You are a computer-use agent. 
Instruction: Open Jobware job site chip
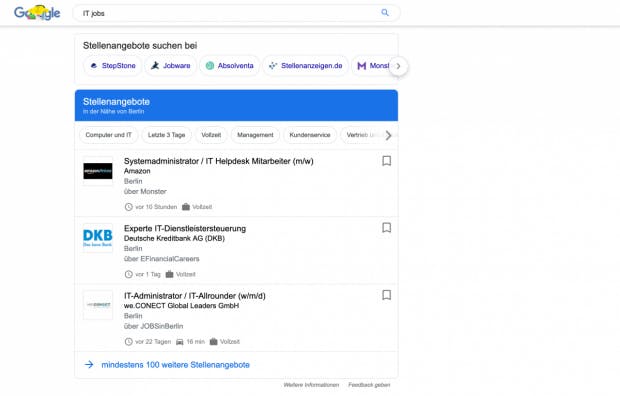point(170,66)
